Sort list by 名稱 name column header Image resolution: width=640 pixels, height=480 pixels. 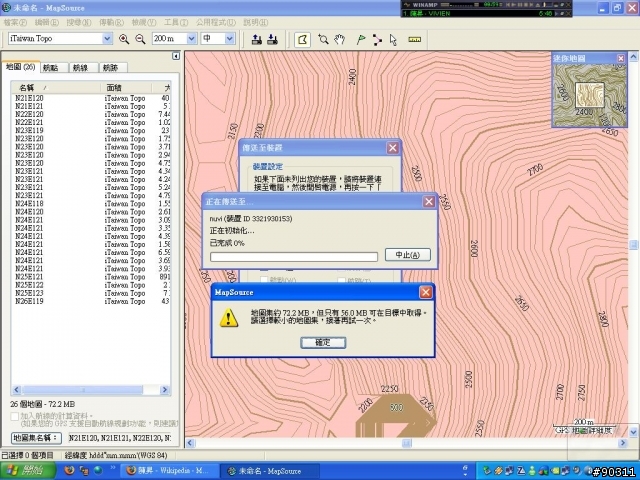[x=56, y=87]
